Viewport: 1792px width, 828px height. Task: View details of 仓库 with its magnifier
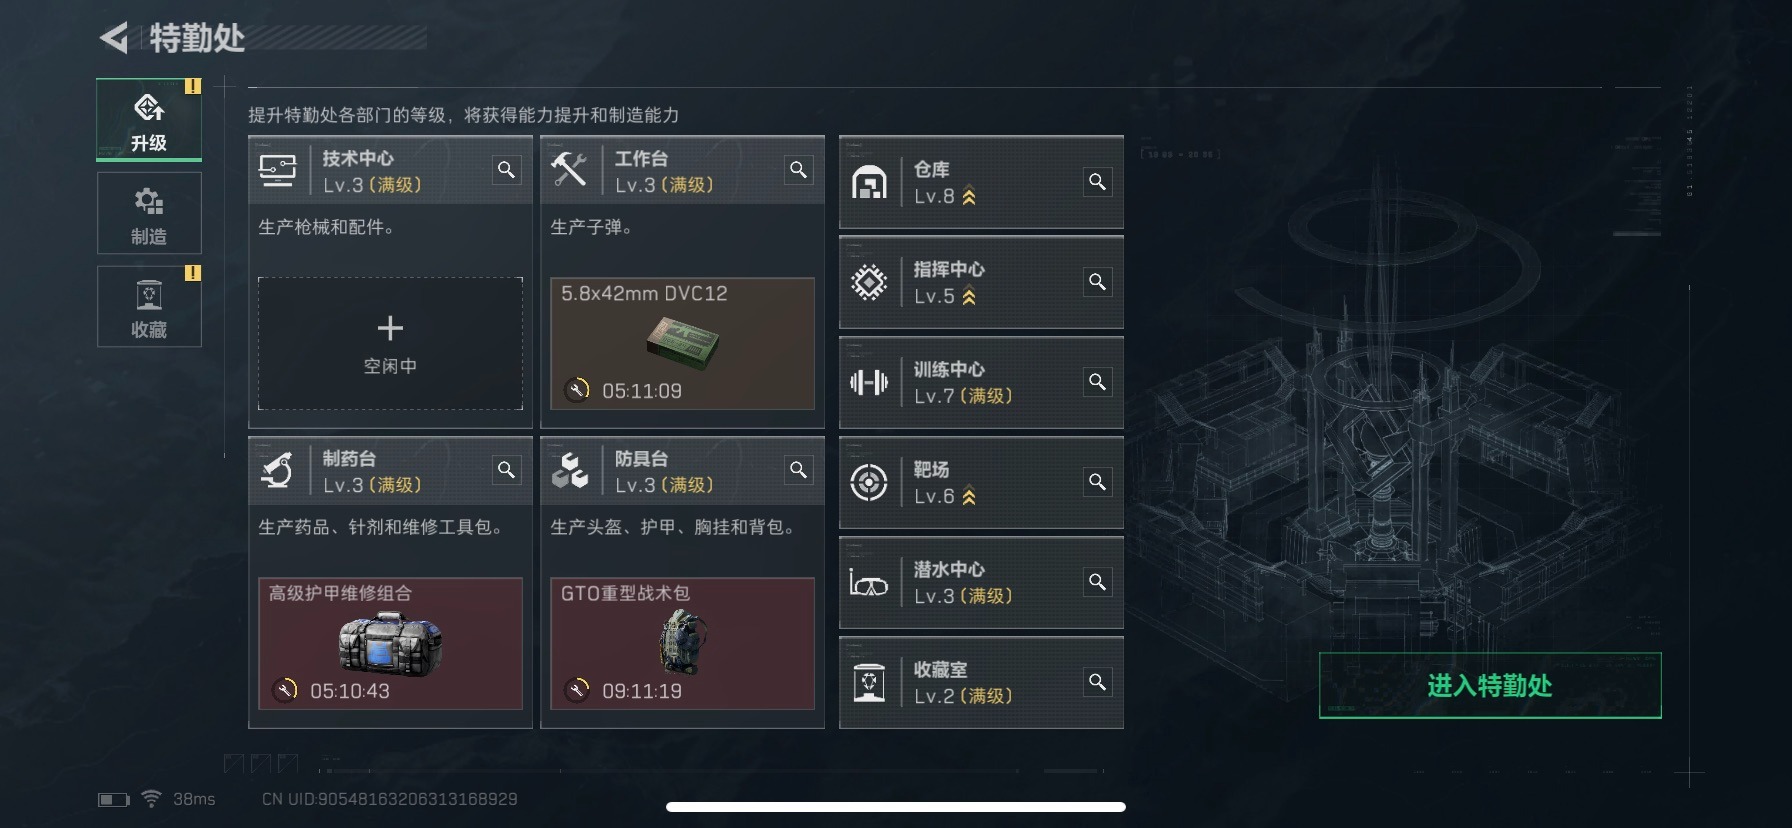(x=1097, y=182)
